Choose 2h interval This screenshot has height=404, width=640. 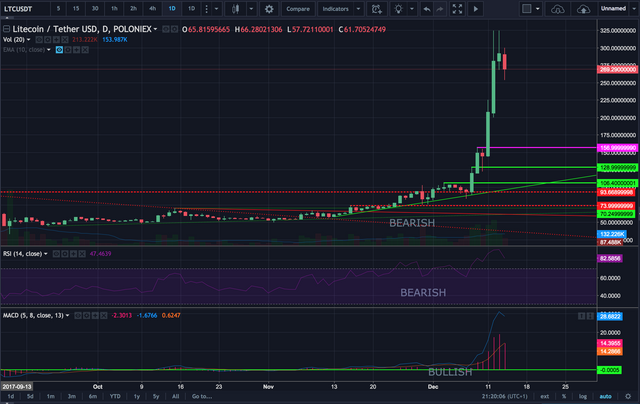point(133,9)
